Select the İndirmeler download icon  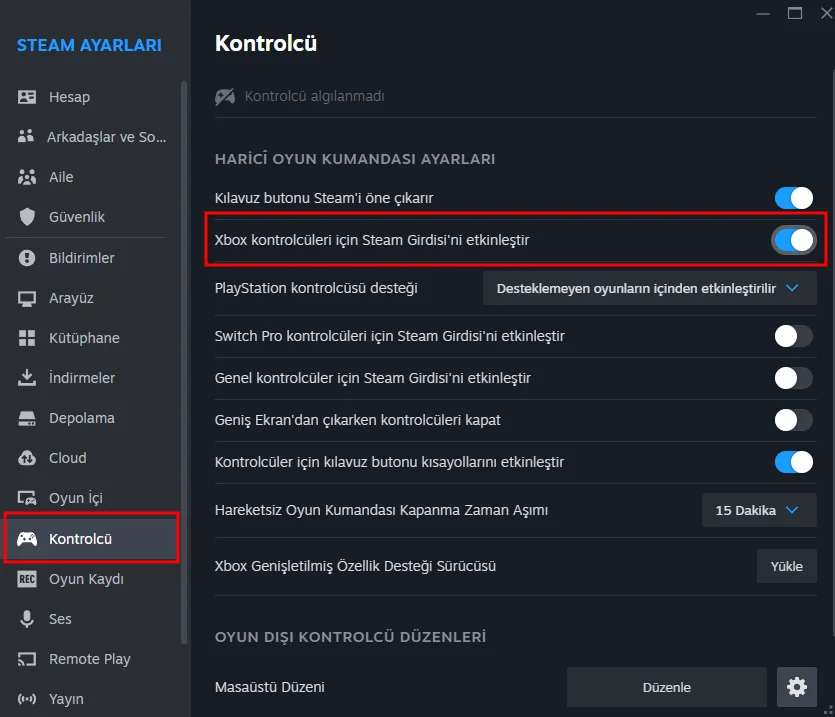coord(27,378)
